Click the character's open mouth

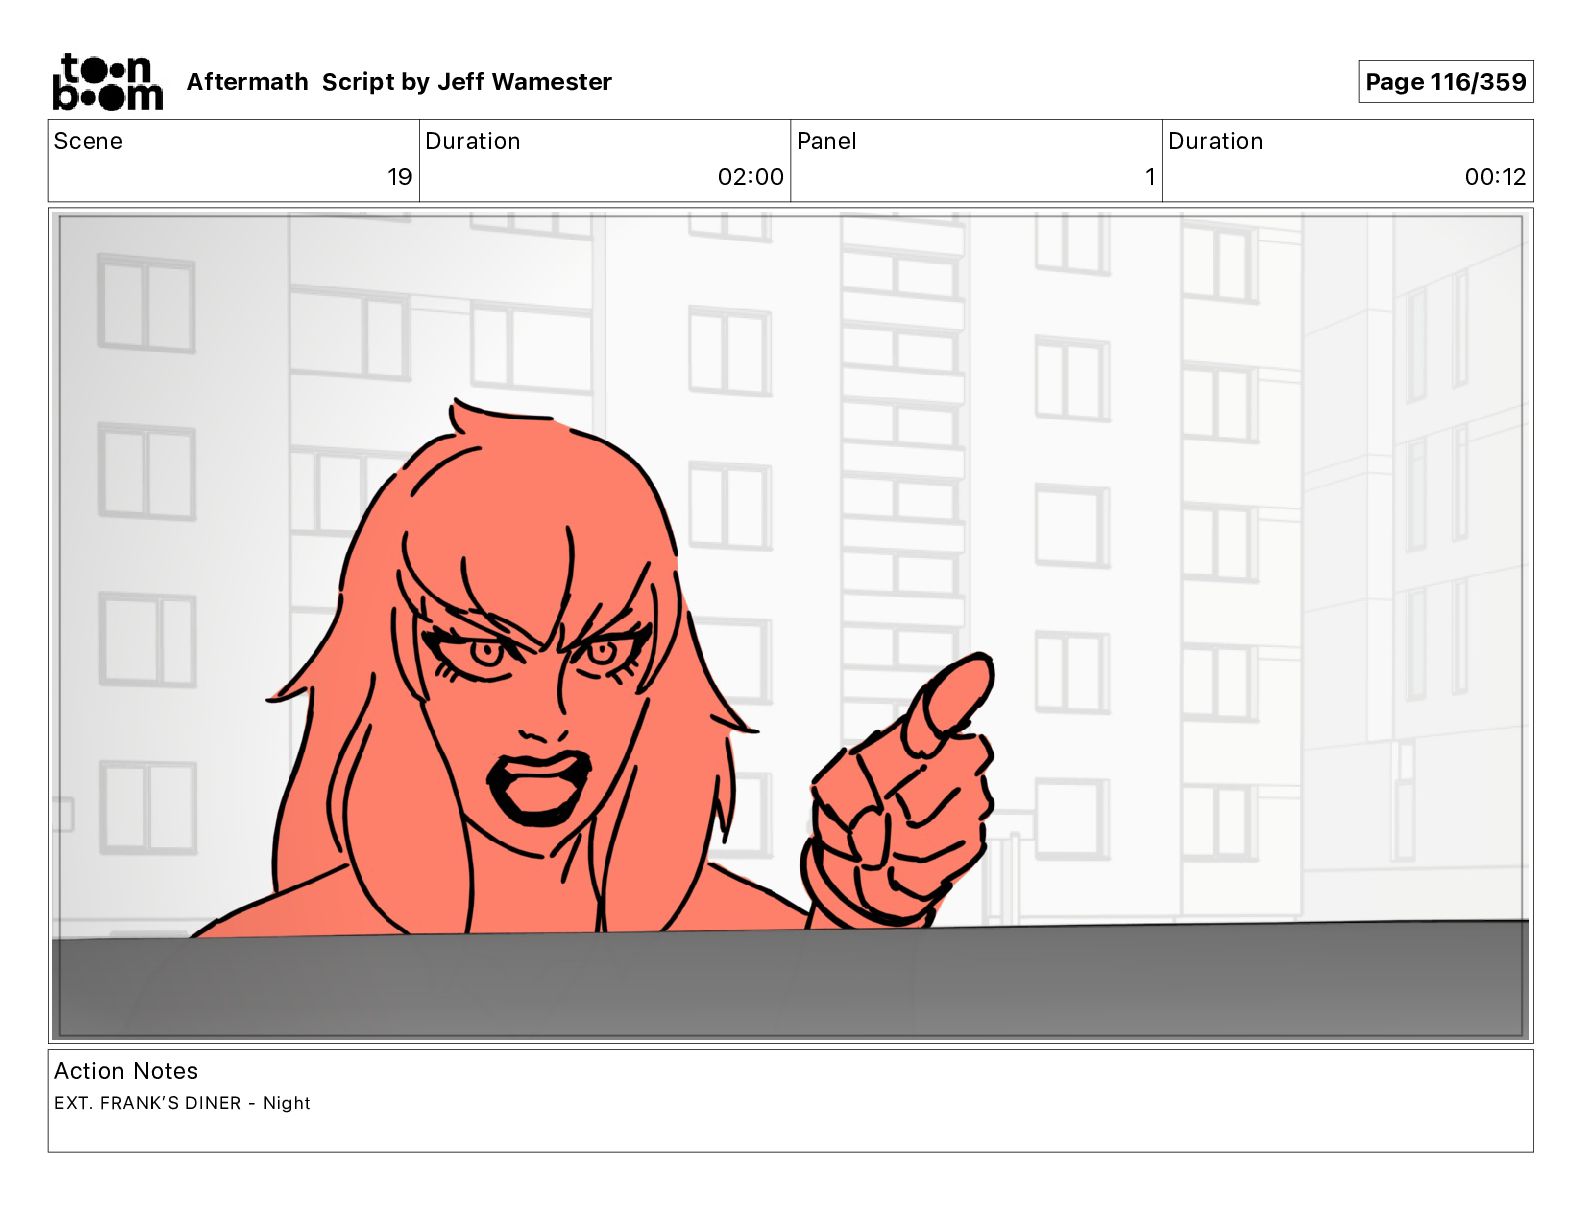point(538,785)
